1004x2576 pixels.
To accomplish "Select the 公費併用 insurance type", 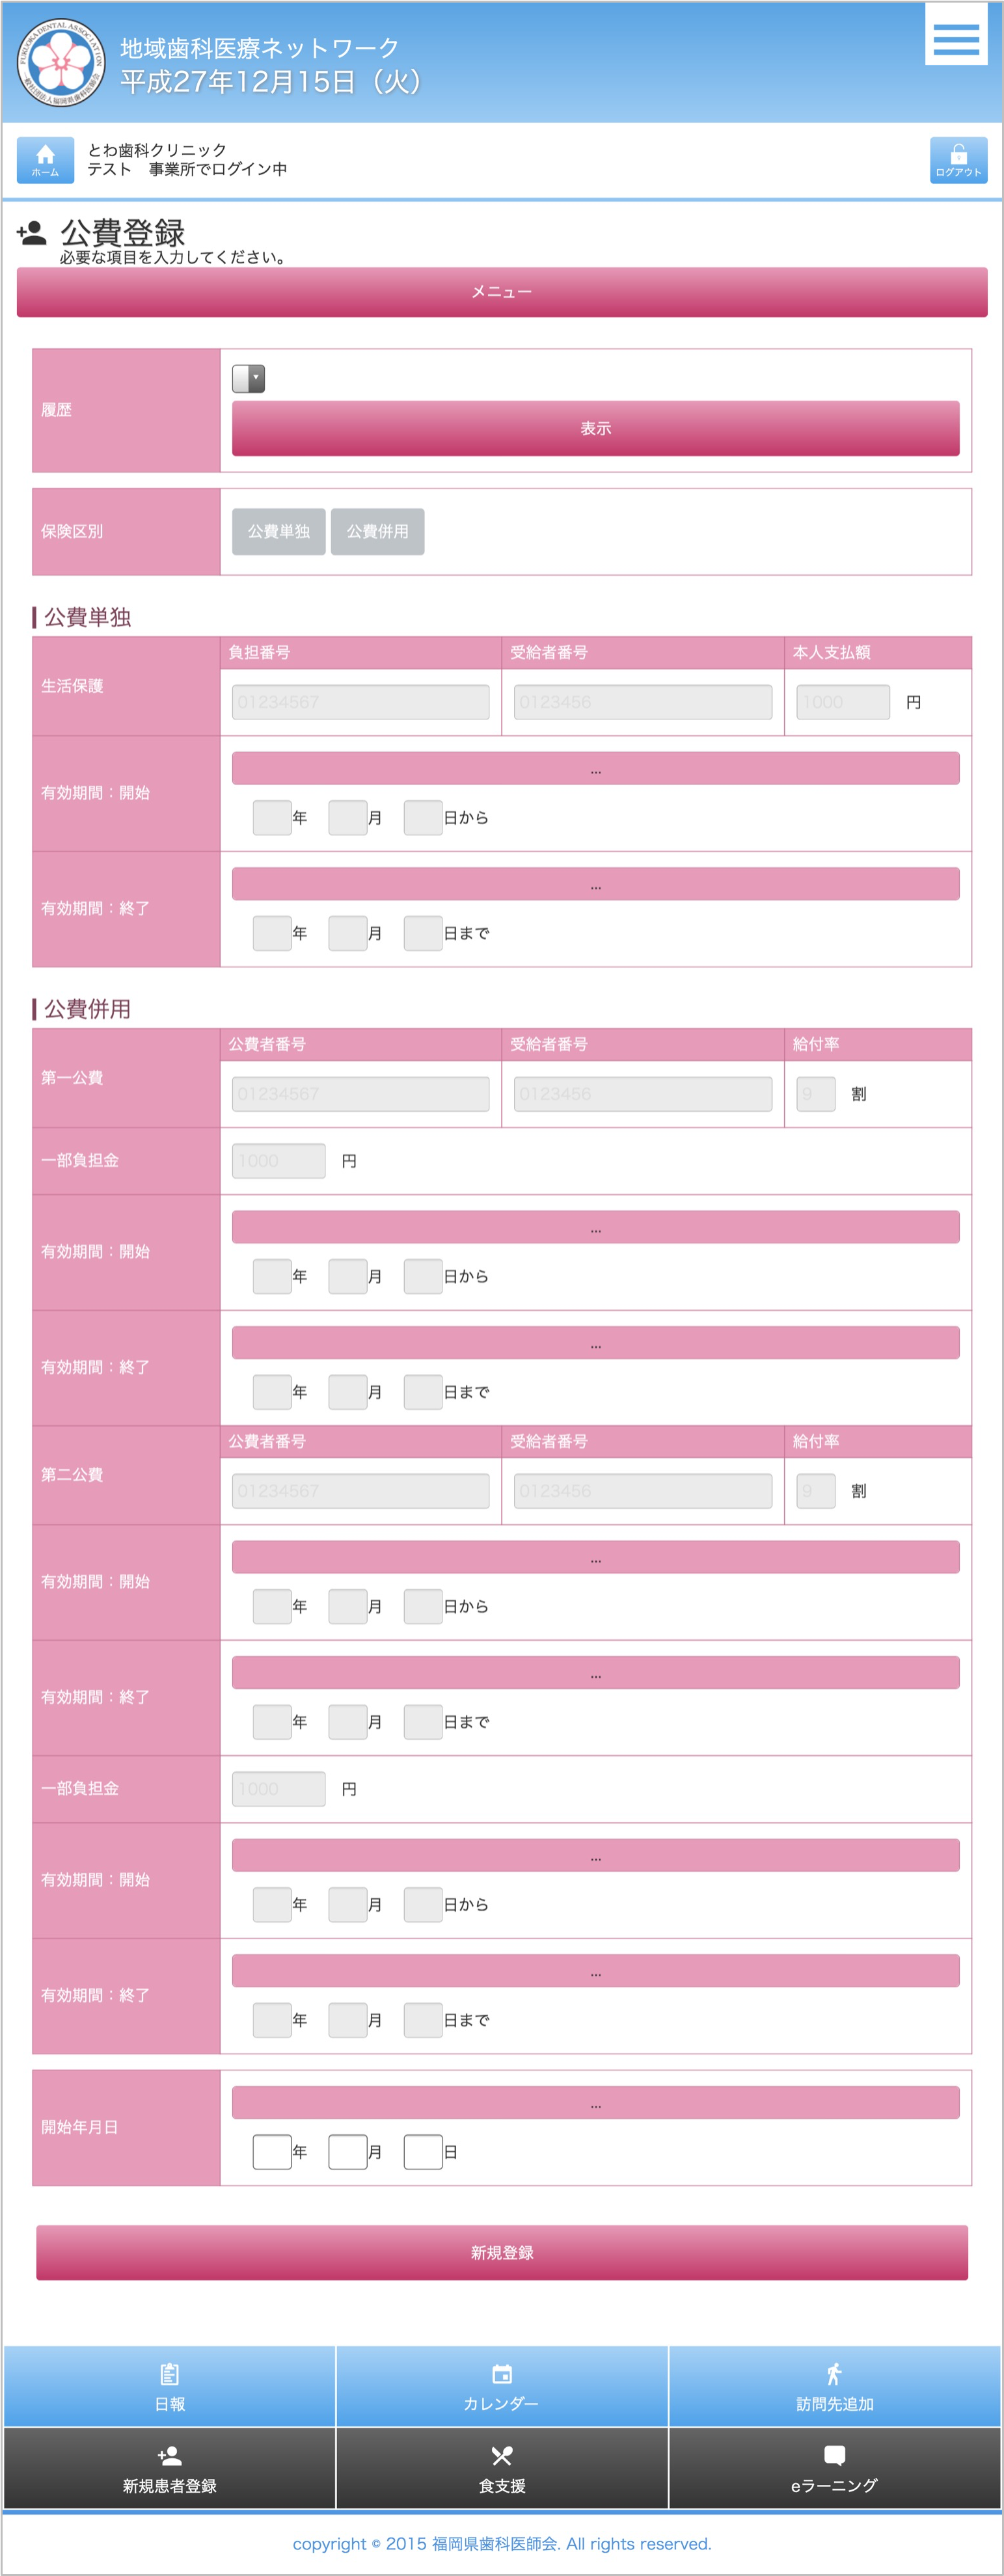I will point(377,531).
